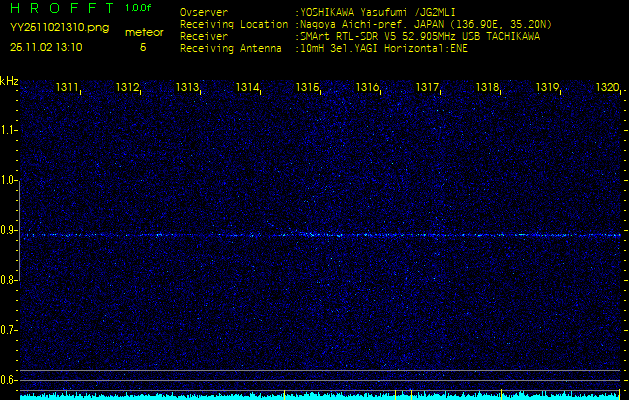Image resolution: width=629 pixels, height=400 pixels.
Task: Jump to the 1320 time marker
Action: coord(607,88)
